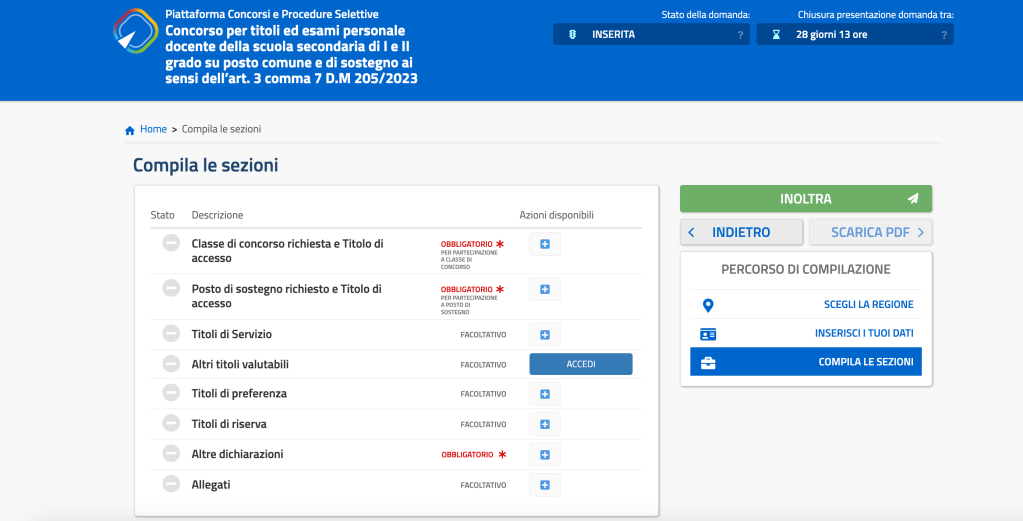Click the status circle for Titoli di riserva

[171, 423]
